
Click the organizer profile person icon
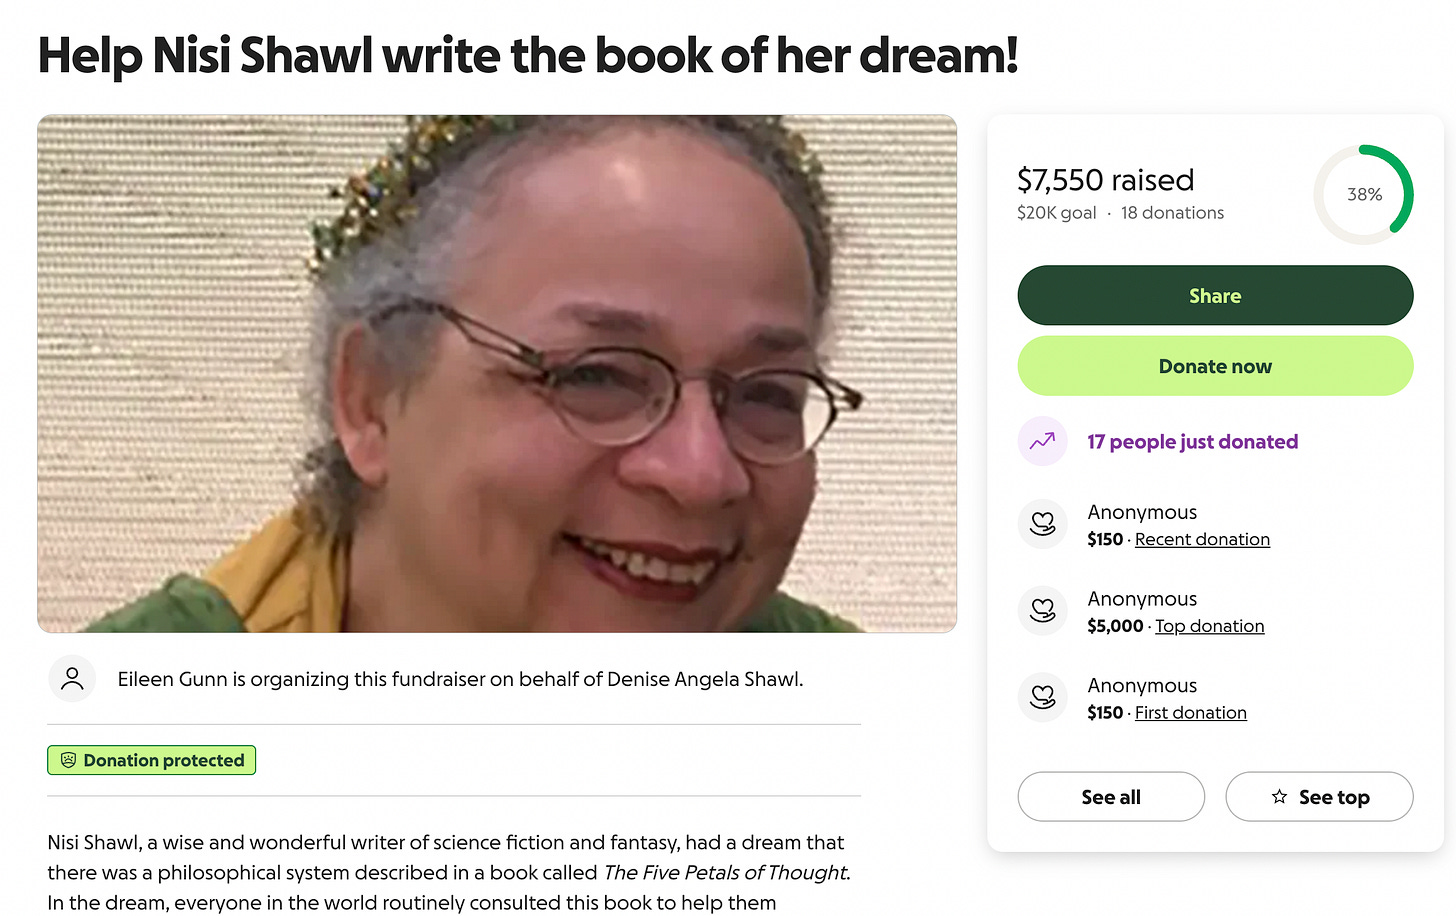click(x=72, y=679)
